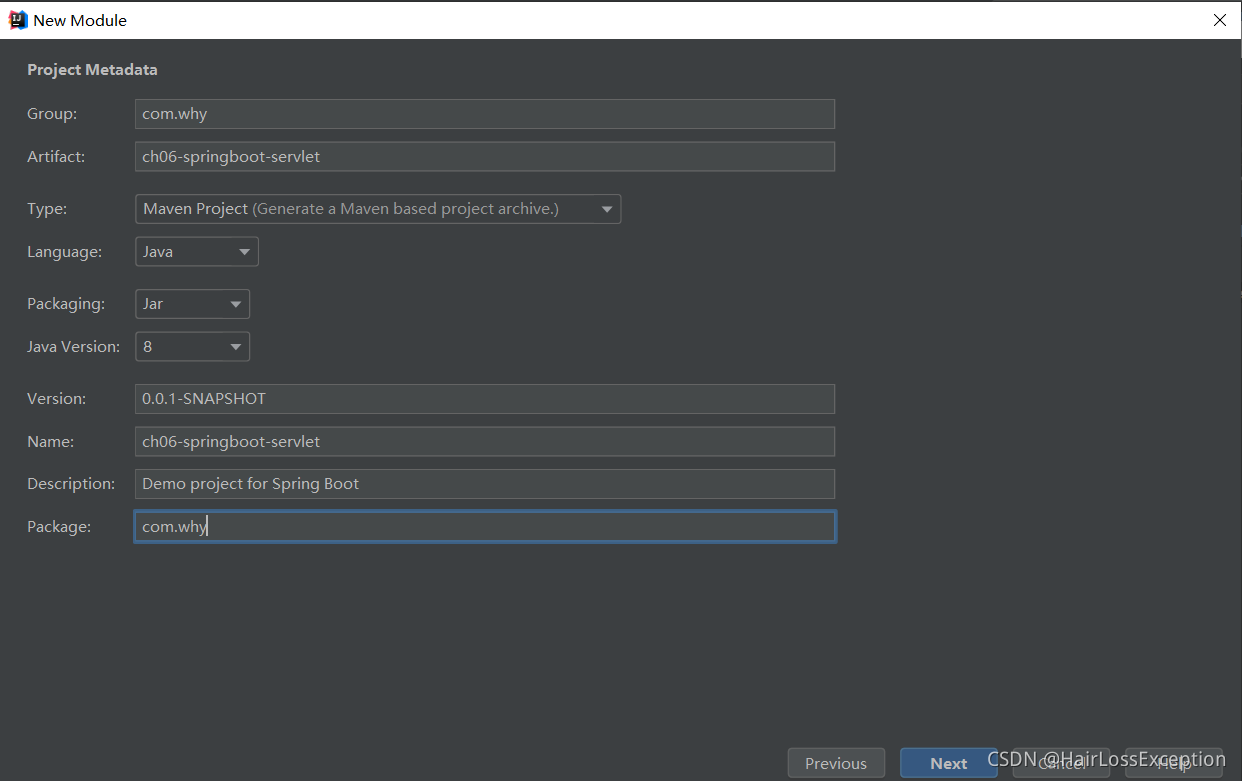The width and height of the screenshot is (1242, 781).
Task: Click the Language dropdown arrow icon
Action: pos(243,251)
